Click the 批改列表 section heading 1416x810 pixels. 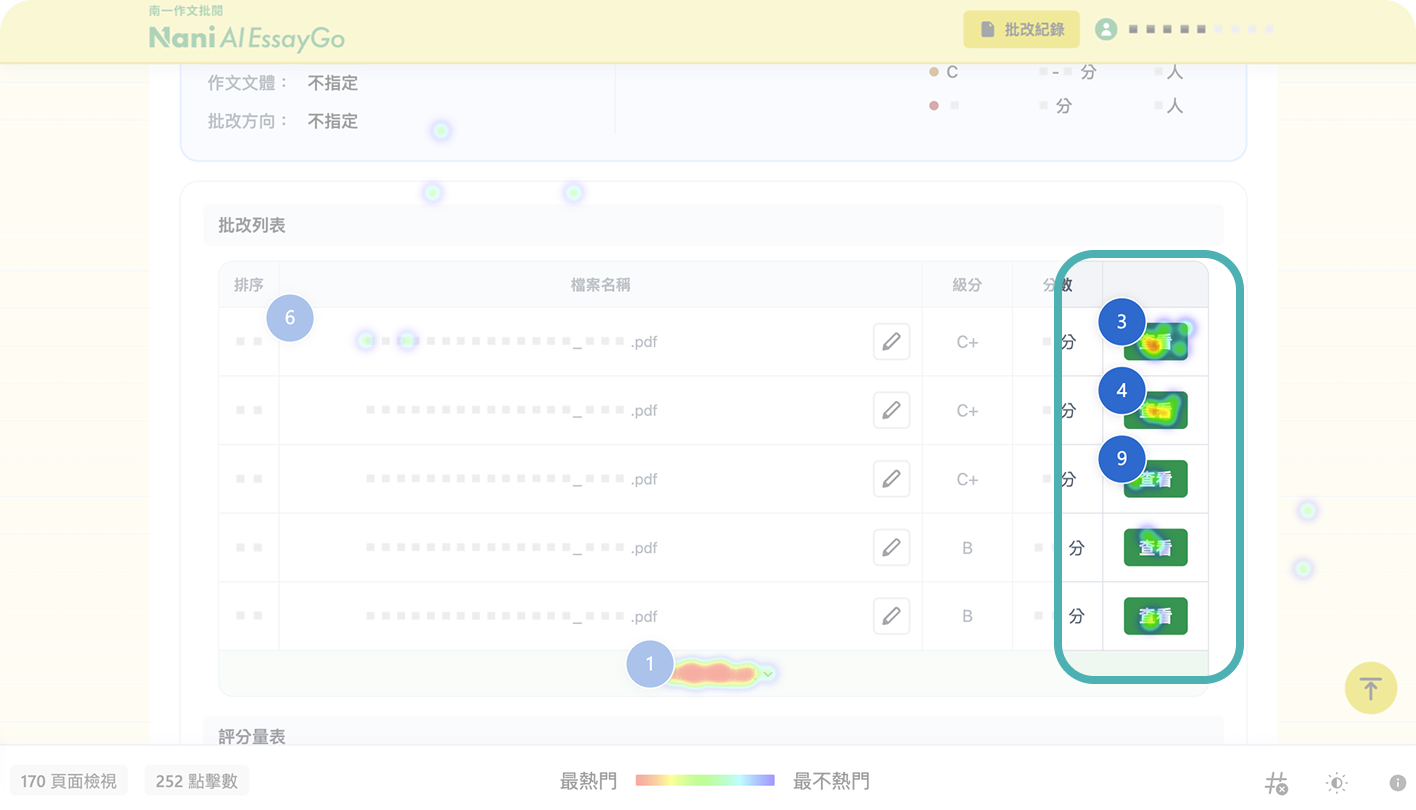[252, 226]
